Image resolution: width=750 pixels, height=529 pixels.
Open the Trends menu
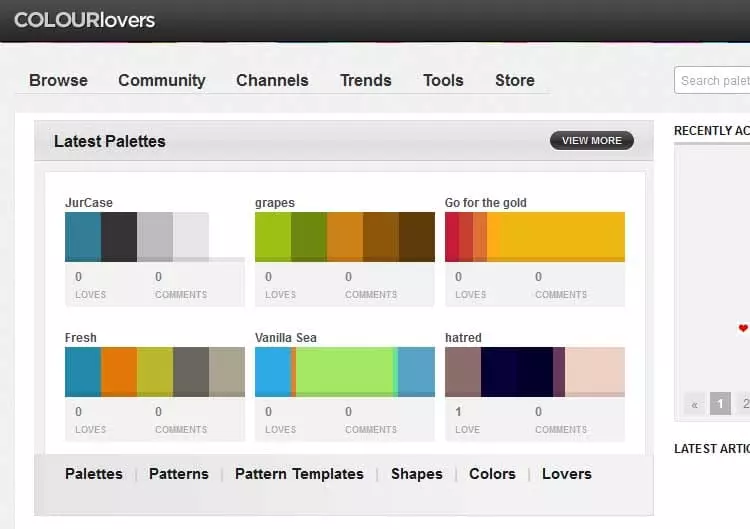point(365,80)
